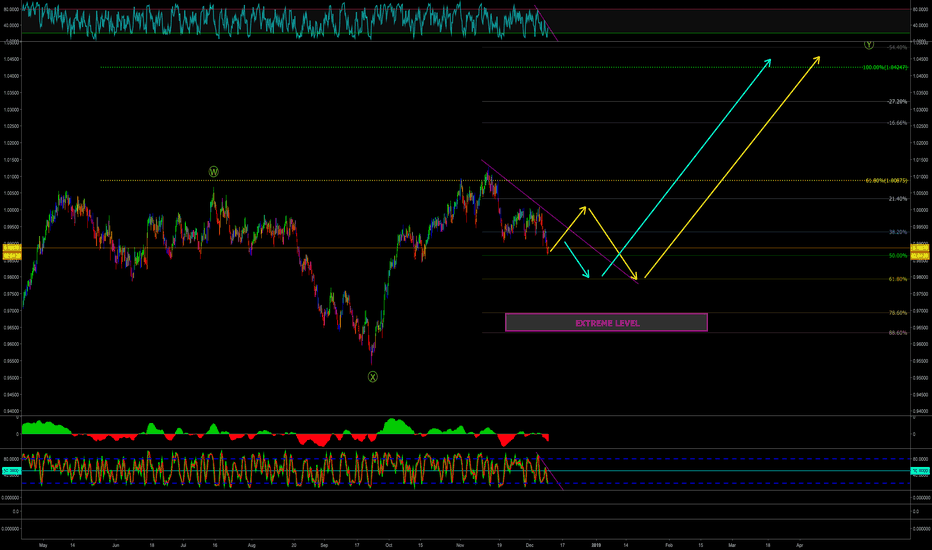Viewport: 932px width, 550px height.
Task: Click the Sep label on time axis
Action: [x=324, y=545]
